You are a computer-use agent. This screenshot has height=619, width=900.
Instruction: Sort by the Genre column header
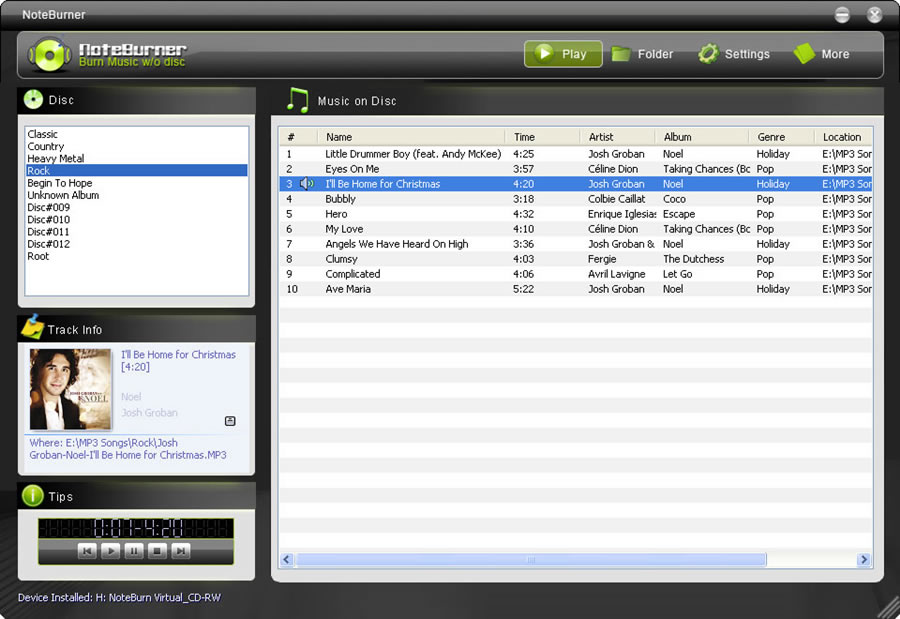[782, 137]
